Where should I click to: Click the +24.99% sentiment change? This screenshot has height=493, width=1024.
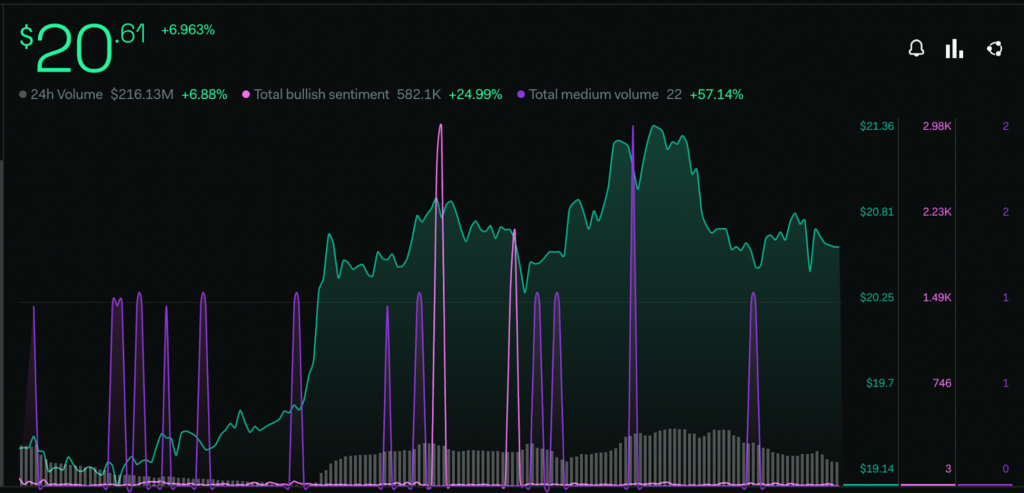tap(475, 95)
